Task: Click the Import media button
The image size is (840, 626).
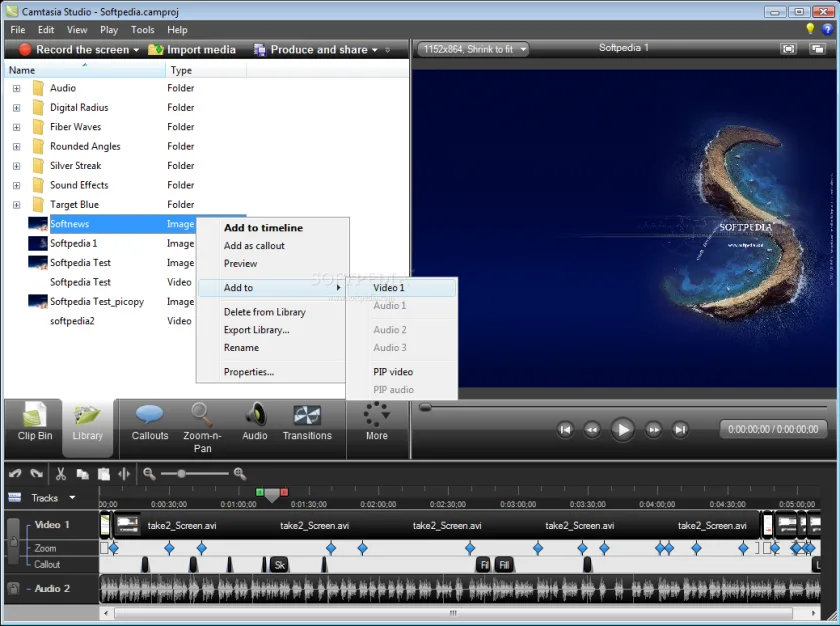Action: click(192, 50)
